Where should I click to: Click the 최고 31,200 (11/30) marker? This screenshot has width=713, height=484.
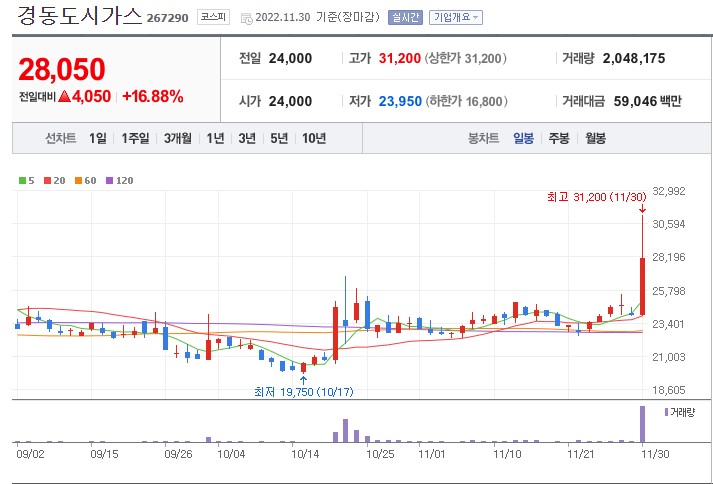[597, 197]
